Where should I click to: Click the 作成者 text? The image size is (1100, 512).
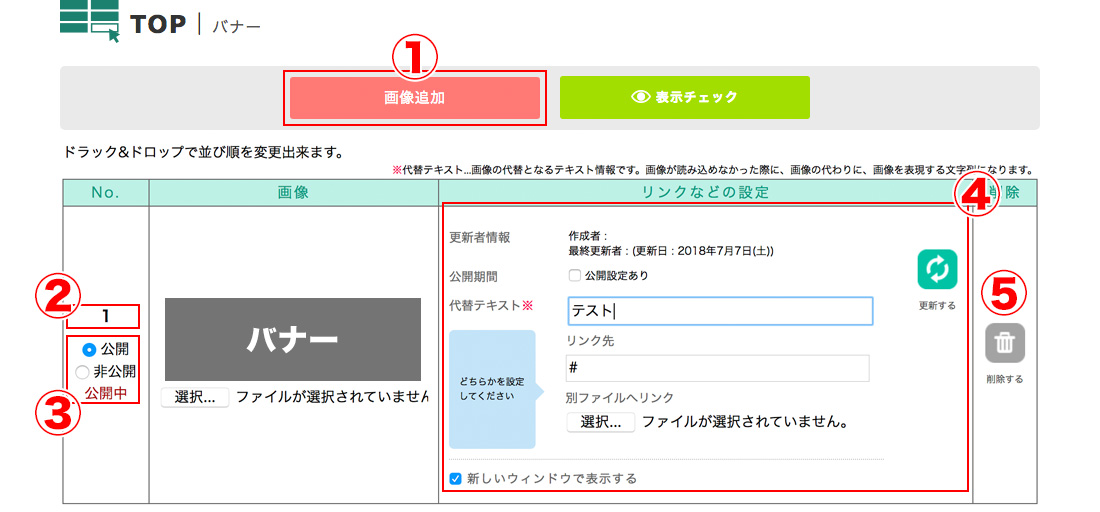point(588,237)
